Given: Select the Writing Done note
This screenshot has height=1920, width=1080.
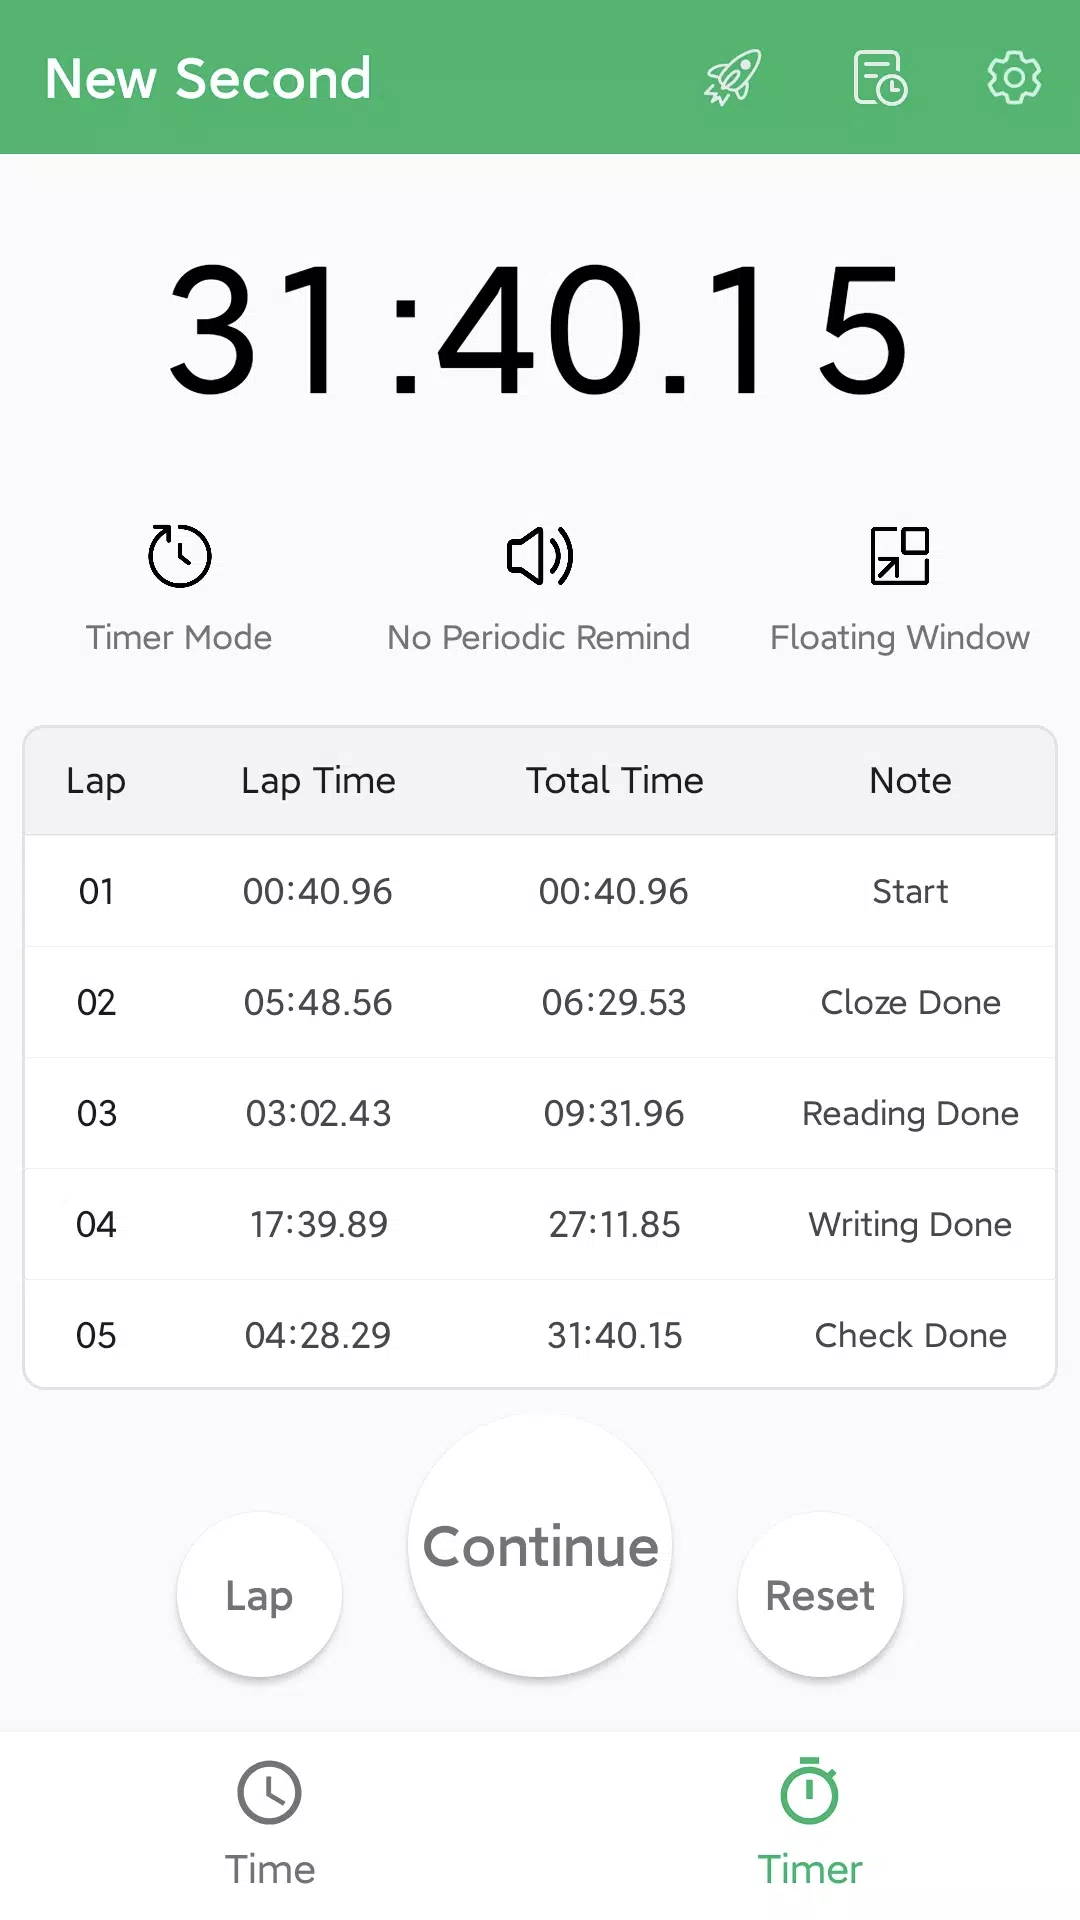Looking at the screenshot, I should pyautogui.click(x=910, y=1224).
